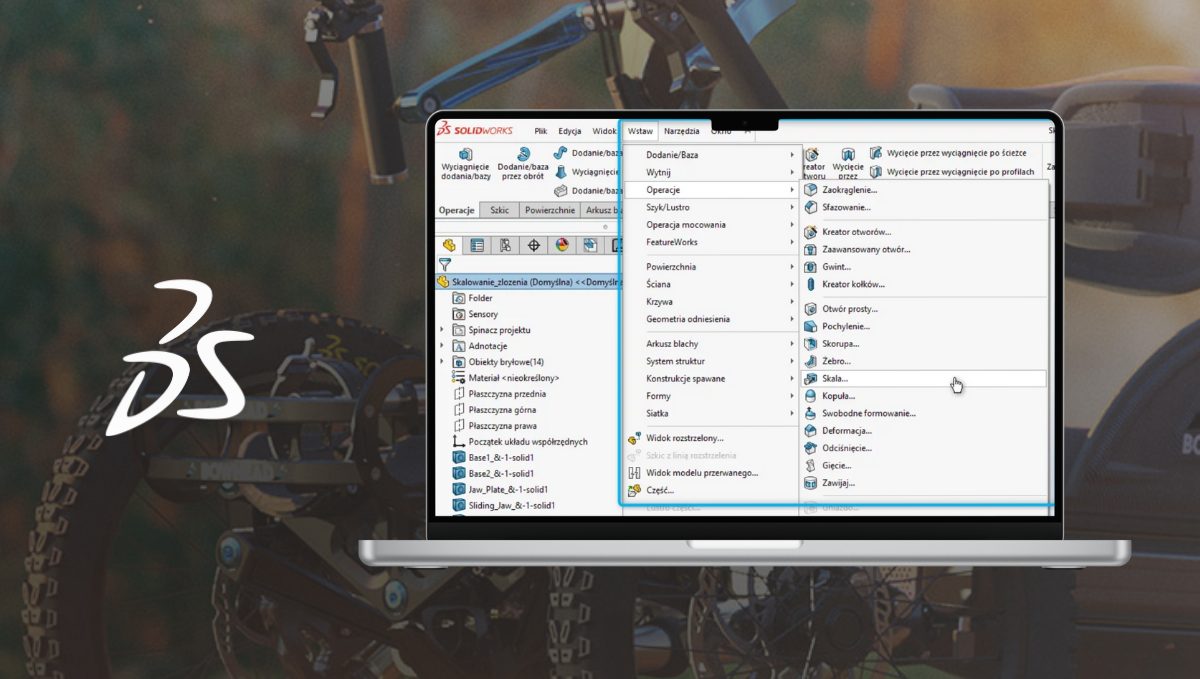This screenshot has height=679, width=1200.
Task: Open the DimXpertManager crosshair tab icon
Action: click(x=534, y=245)
